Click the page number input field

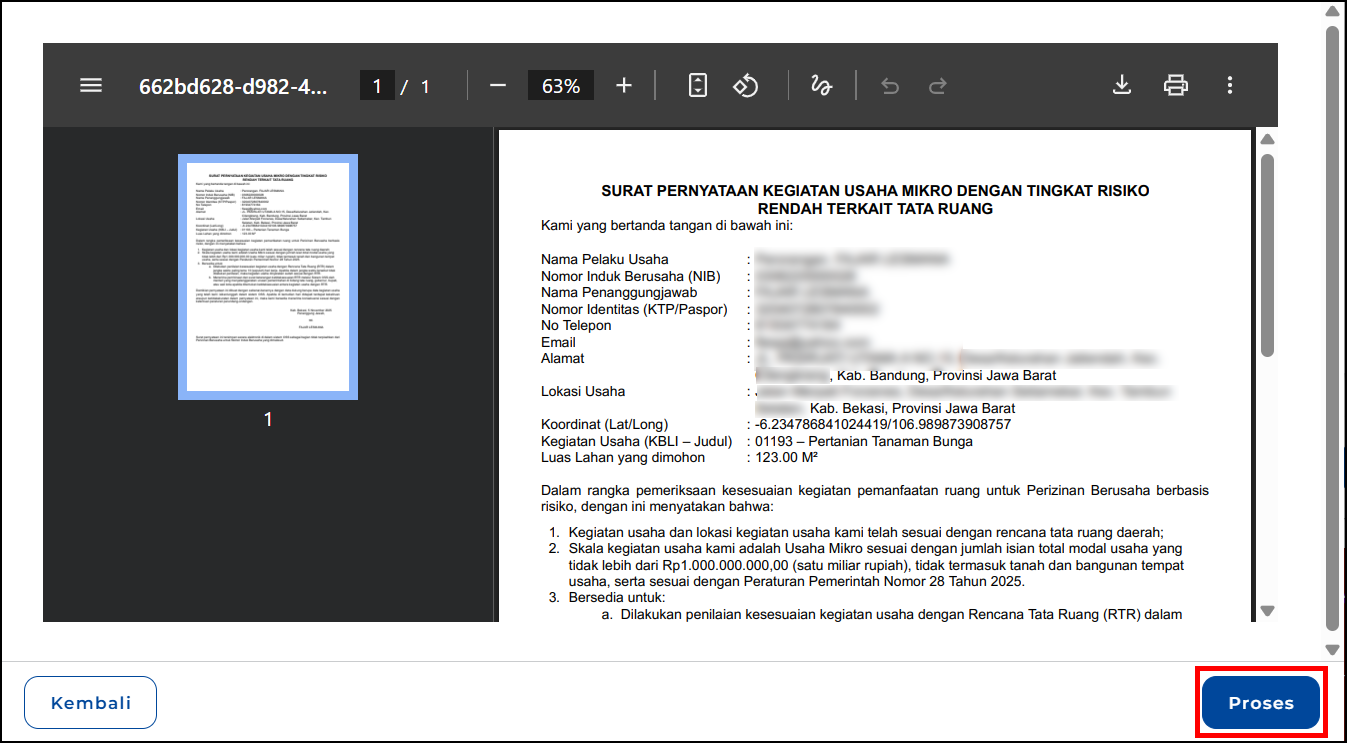coord(377,86)
